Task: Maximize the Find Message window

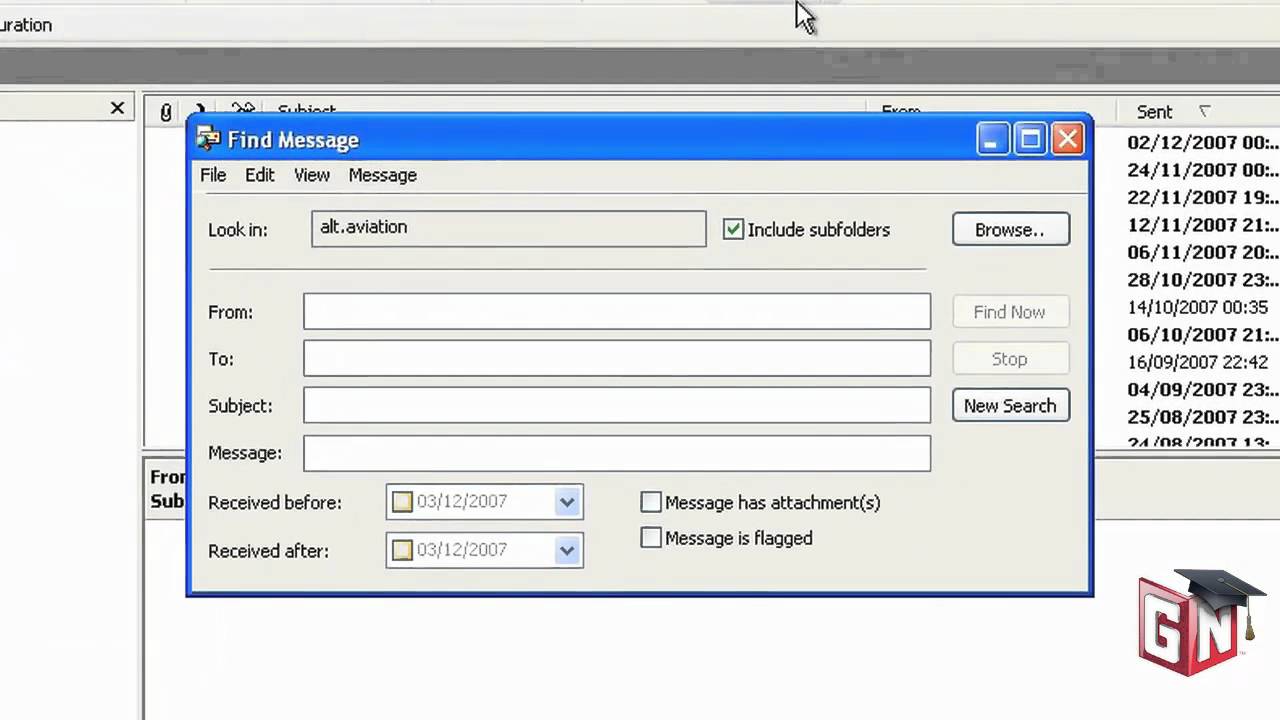Action: (x=1030, y=139)
